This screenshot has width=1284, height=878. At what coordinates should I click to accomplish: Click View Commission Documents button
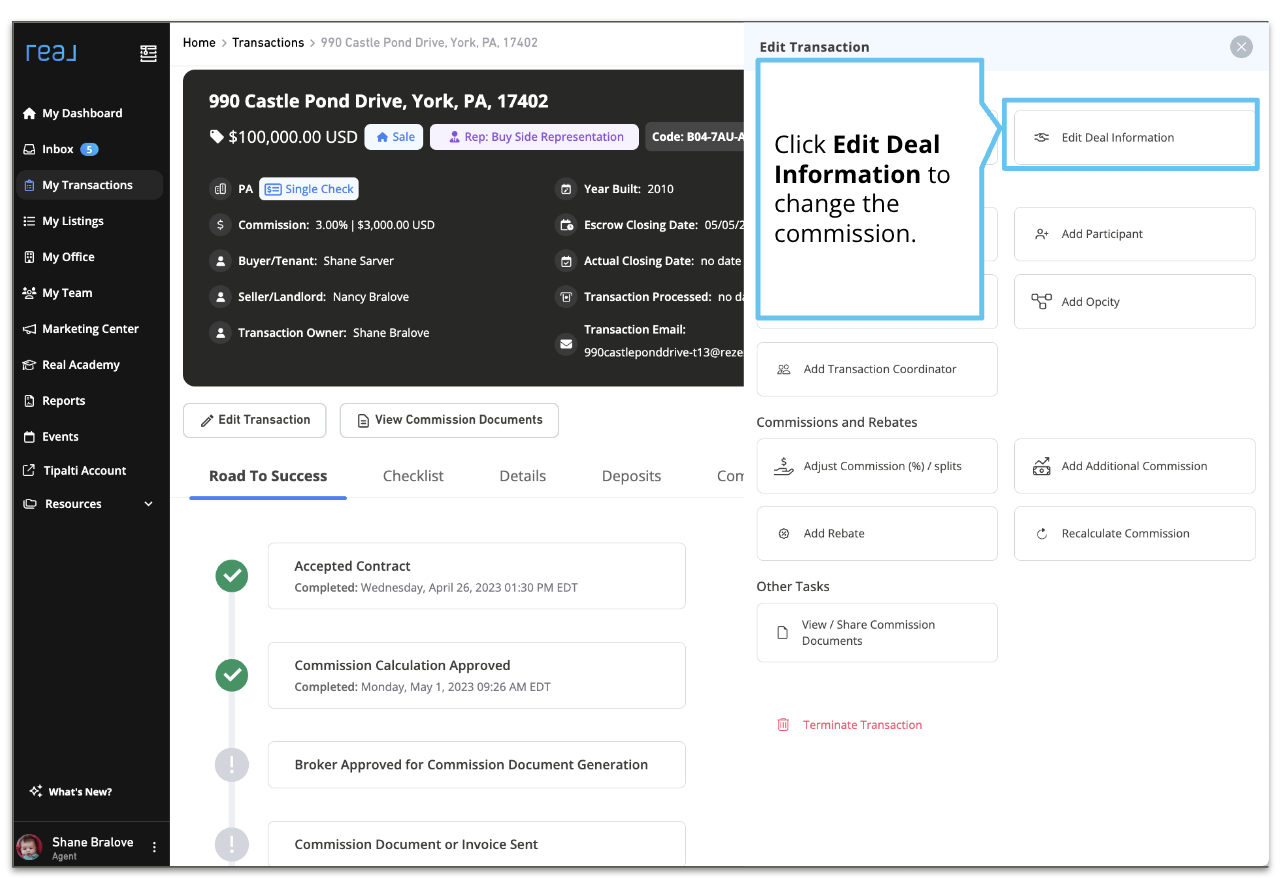click(449, 420)
